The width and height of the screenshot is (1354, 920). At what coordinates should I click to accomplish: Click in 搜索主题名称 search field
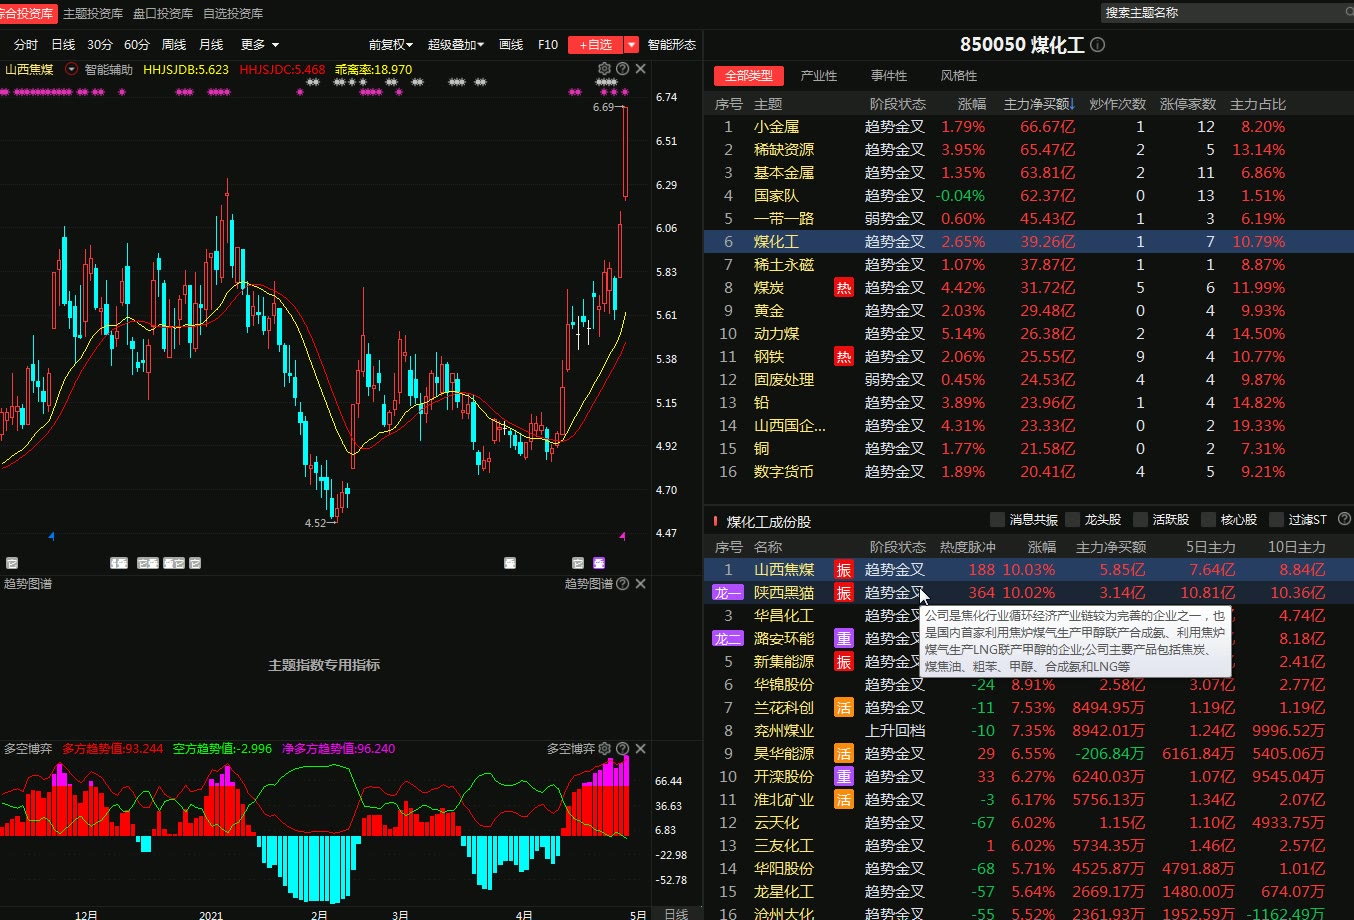(x=1226, y=13)
